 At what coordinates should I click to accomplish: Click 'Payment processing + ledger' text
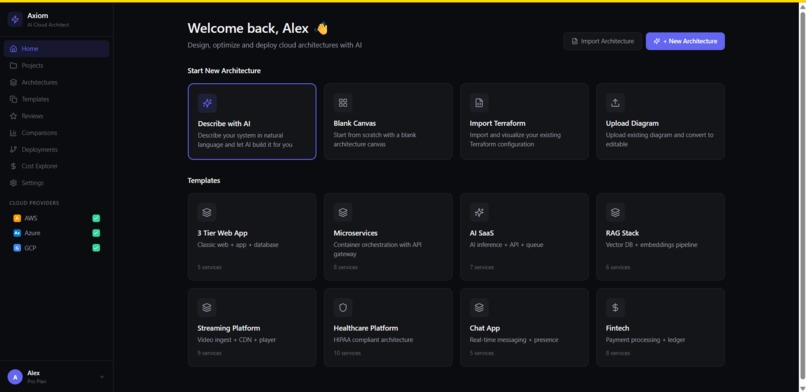pos(645,340)
